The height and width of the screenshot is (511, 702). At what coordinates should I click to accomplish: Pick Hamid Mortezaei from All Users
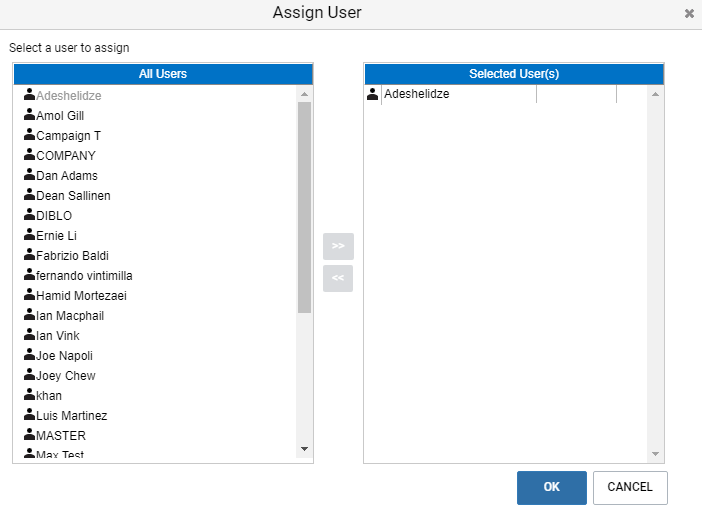(x=81, y=296)
